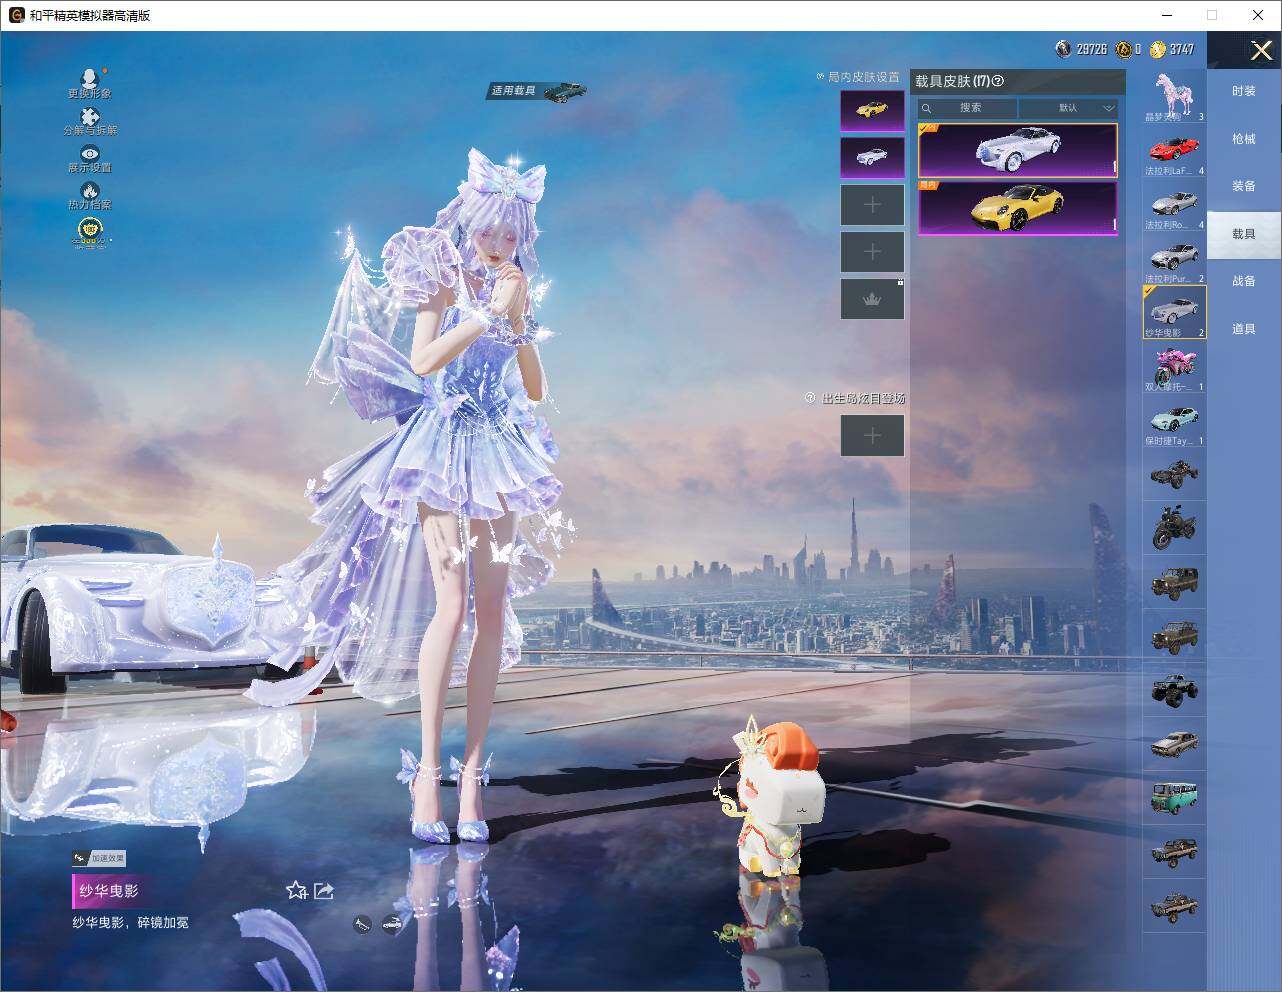Click help icon next to 载具皮肤(17)
1282x992 pixels.
(x=997, y=81)
